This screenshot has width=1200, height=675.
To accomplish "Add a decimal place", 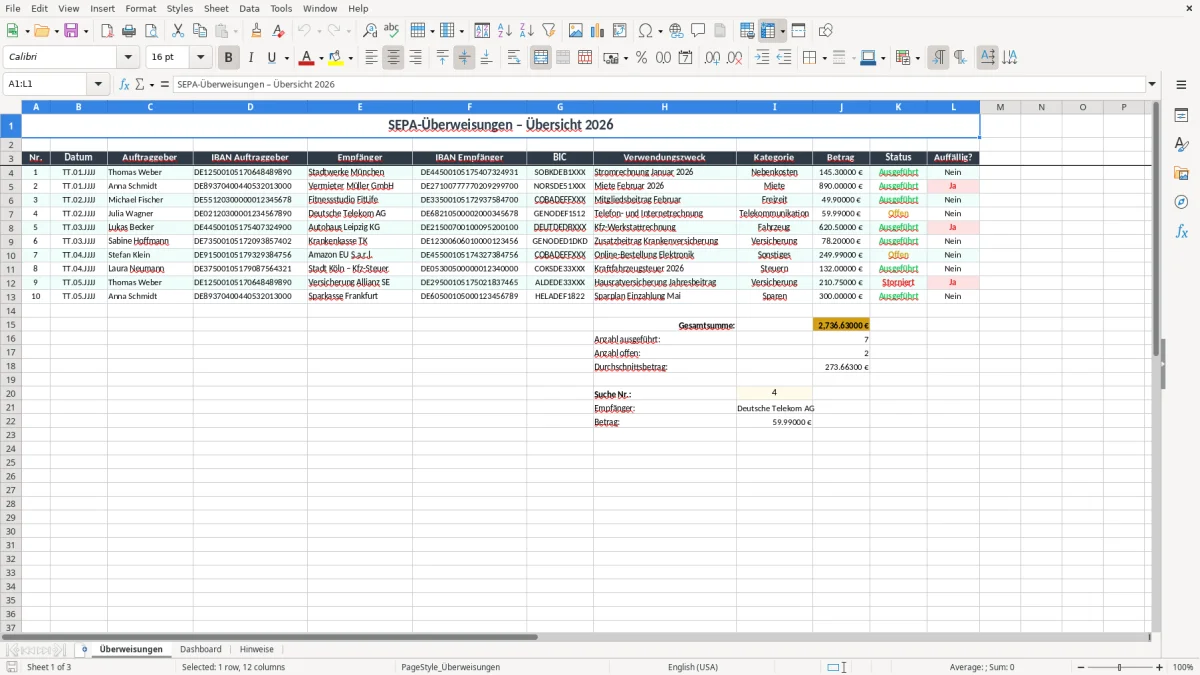I will pyautogui.click(x=712, y=58).
